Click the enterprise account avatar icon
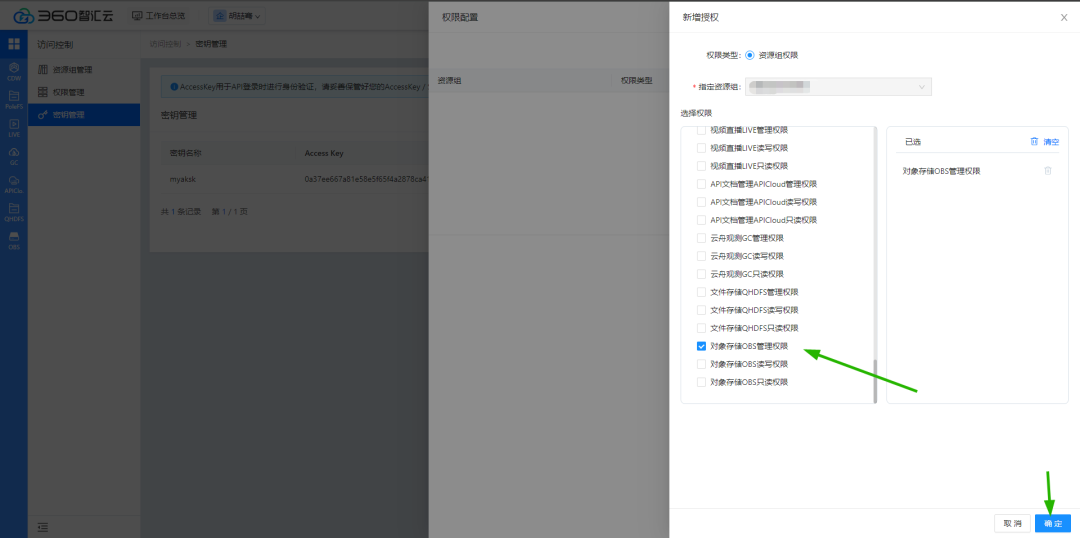Viewport: 1080px width, 538px height. point(219,16)
